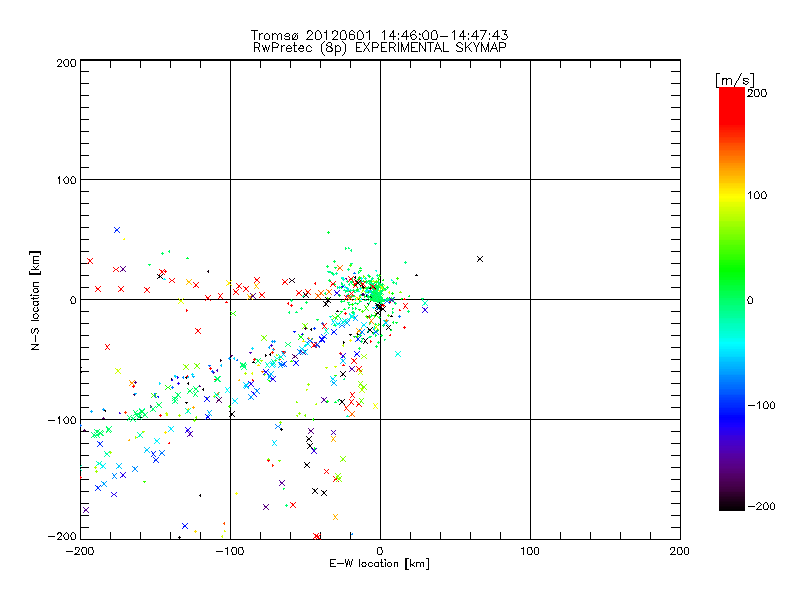Image resolution: width=800 pixels, height=600 pixels.
Task: Click the '[m/s]' colorbar unit label
Action: [735, 80]
